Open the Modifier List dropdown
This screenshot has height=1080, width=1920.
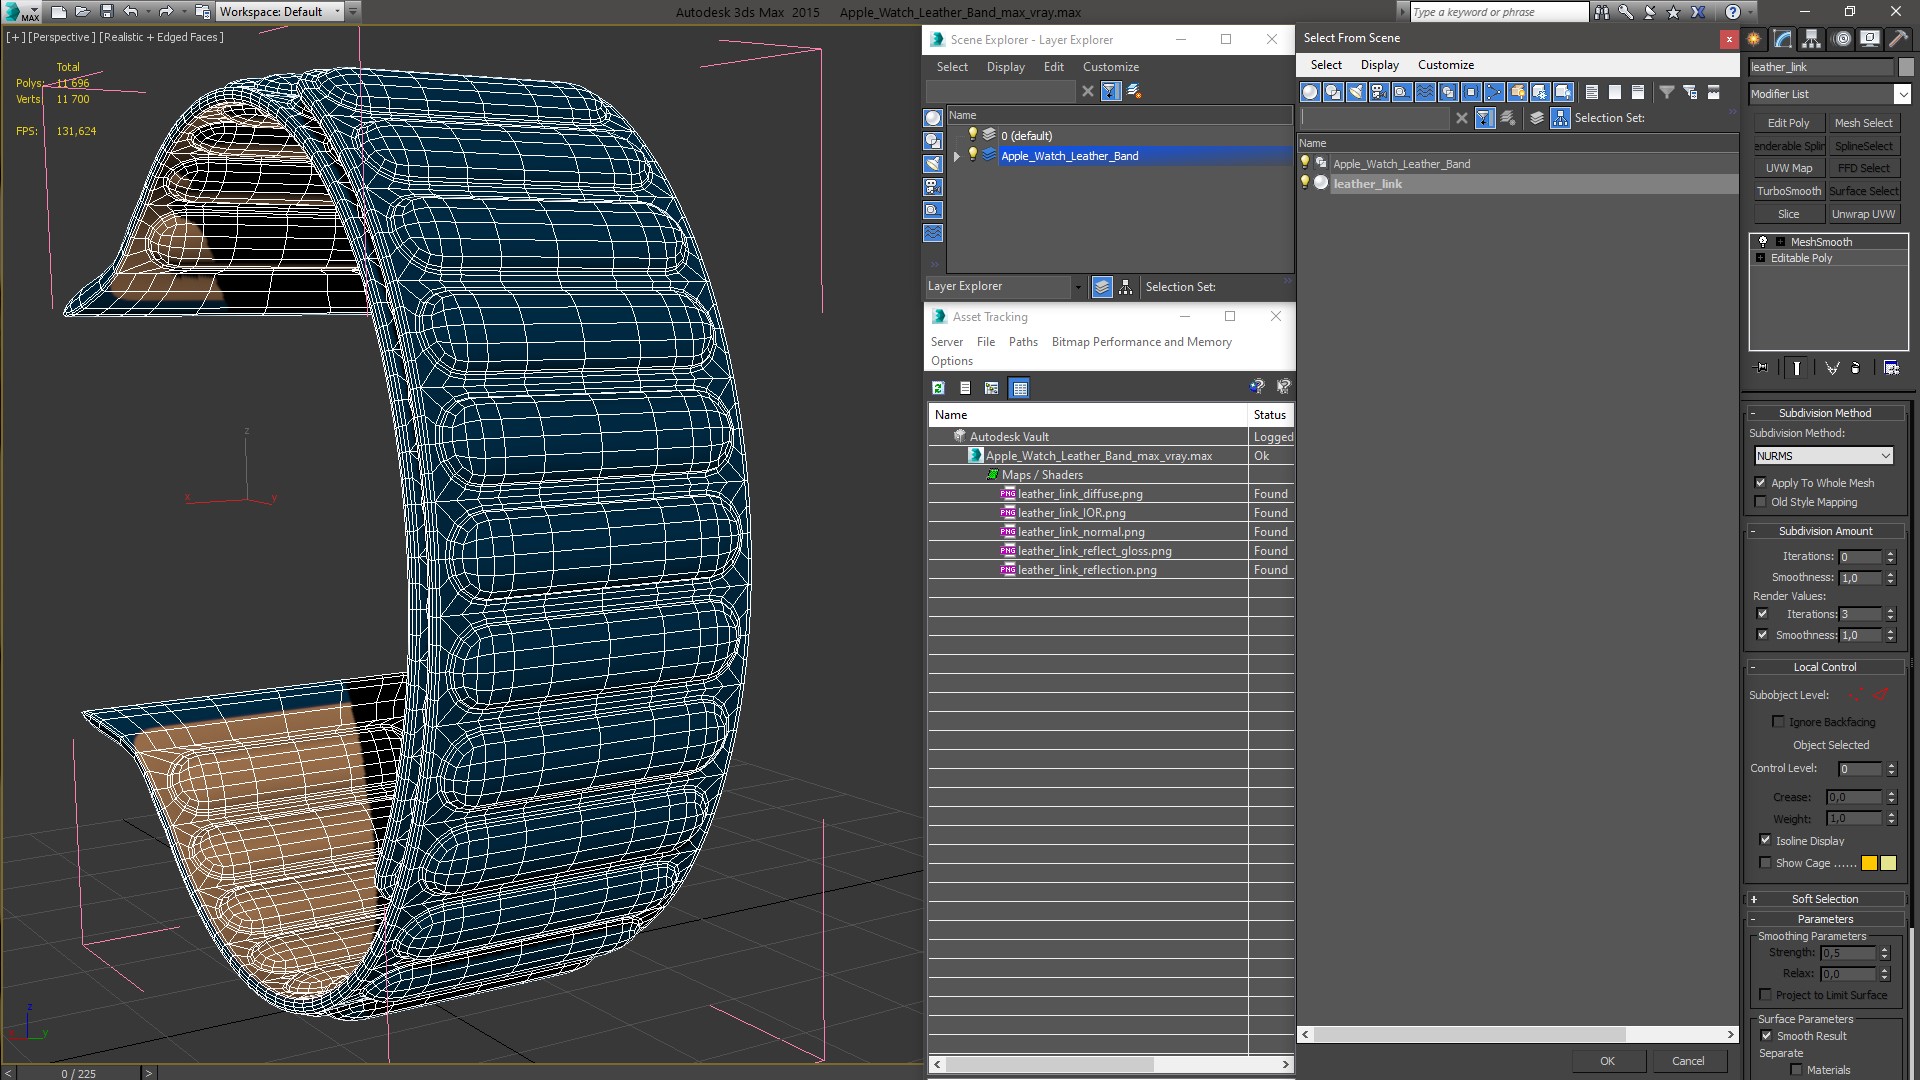(1829, 94)
